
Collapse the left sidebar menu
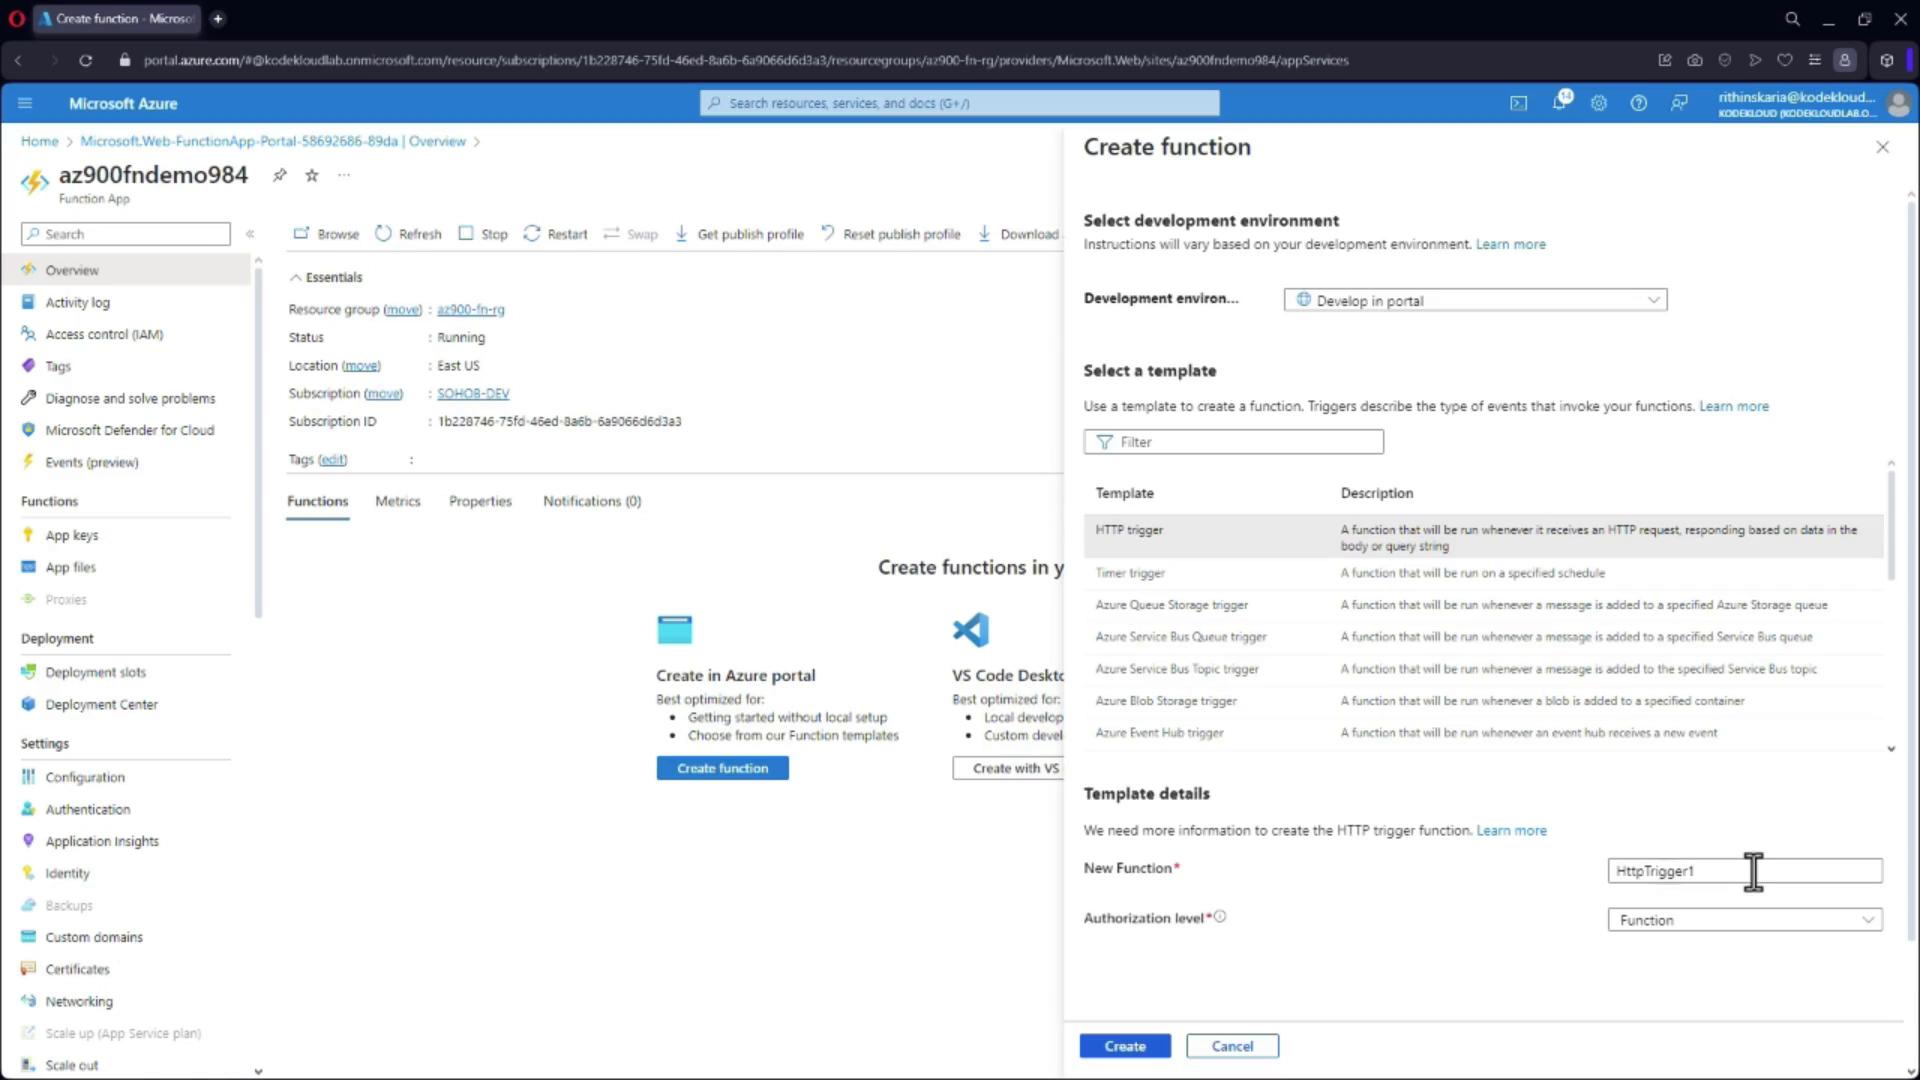tap(250, 234)
